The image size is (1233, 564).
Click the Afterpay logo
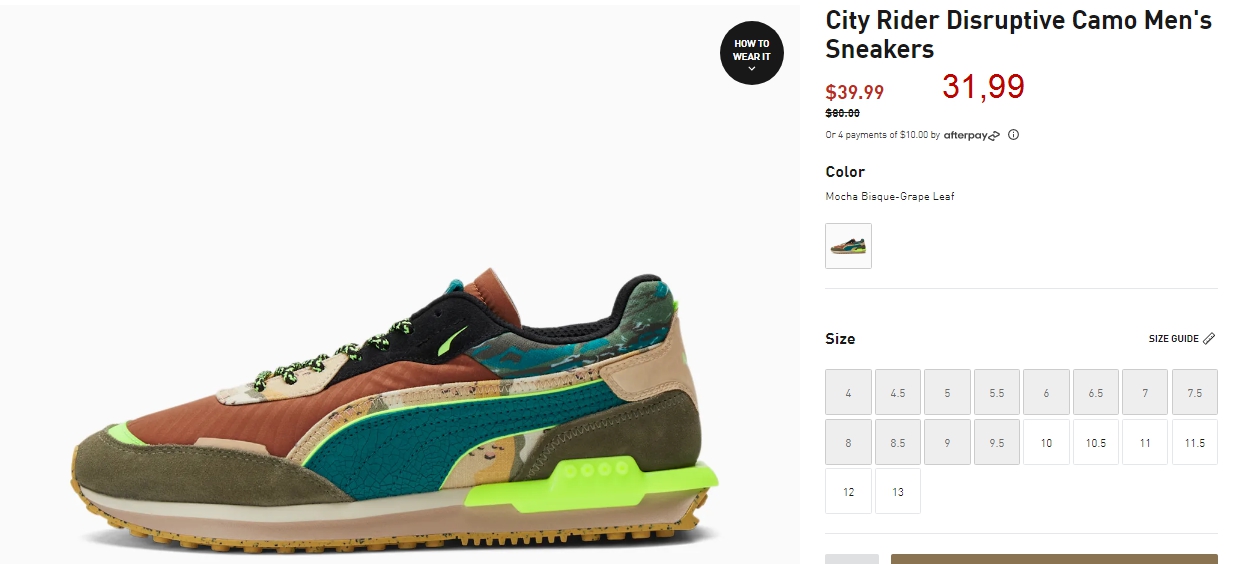[971, 135]
